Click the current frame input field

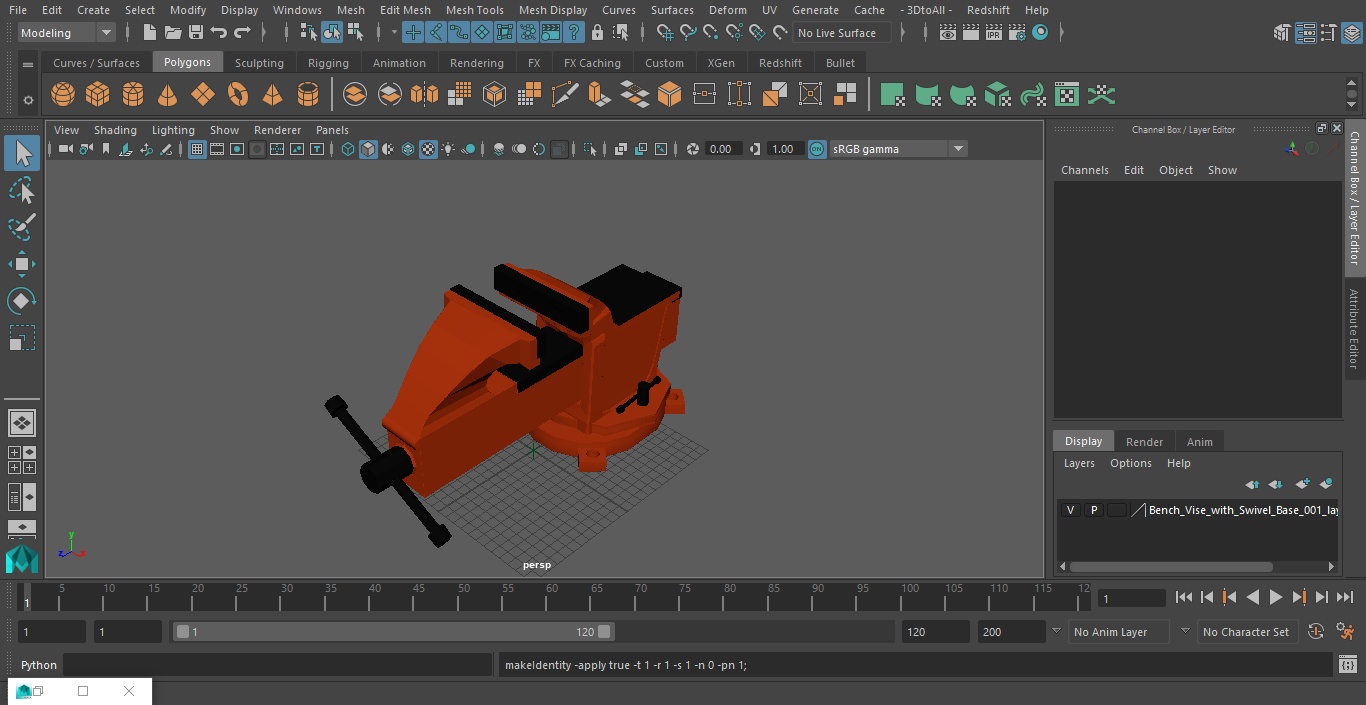point(1132,598)
